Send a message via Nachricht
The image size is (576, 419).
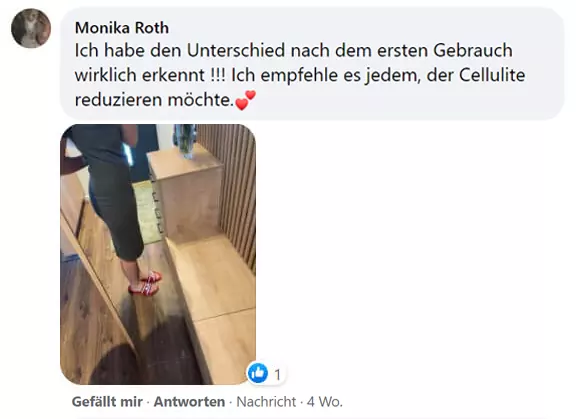266,402
